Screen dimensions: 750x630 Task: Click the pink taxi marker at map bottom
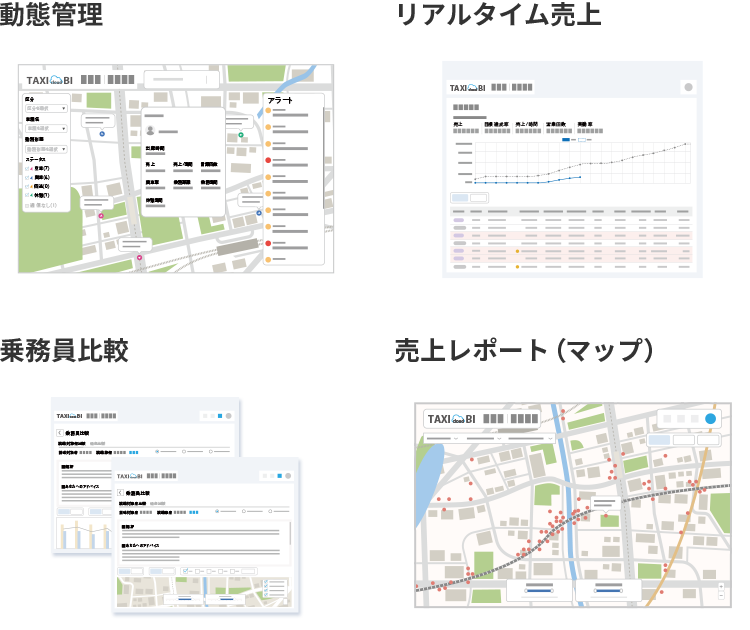pyautogui.click(x=139, y=259)
